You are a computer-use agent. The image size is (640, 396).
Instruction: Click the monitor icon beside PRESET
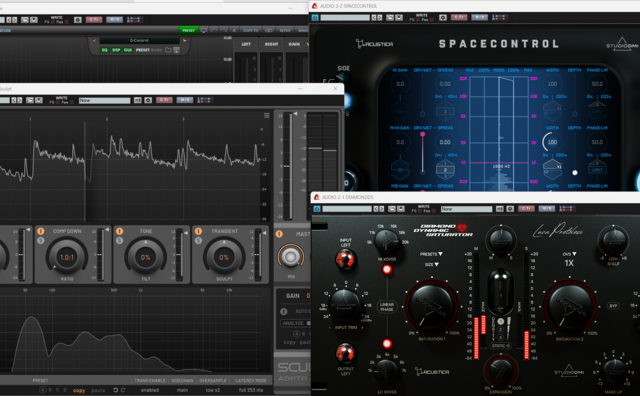pyautogui.click(x=204, y=30)
